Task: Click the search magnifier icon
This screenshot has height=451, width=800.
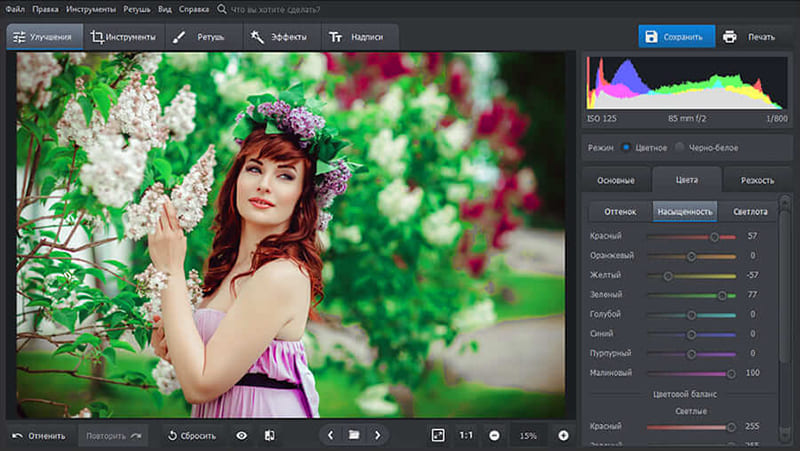Action: 221,9
